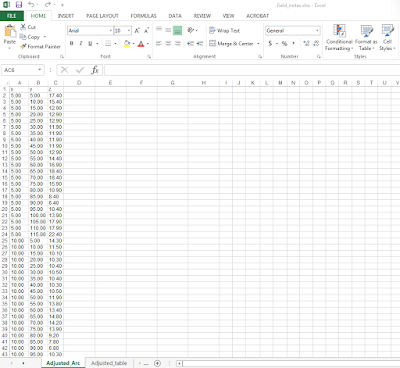400x368 pixels.
Task: Open the font size dropdown
Action: point(129,31)
